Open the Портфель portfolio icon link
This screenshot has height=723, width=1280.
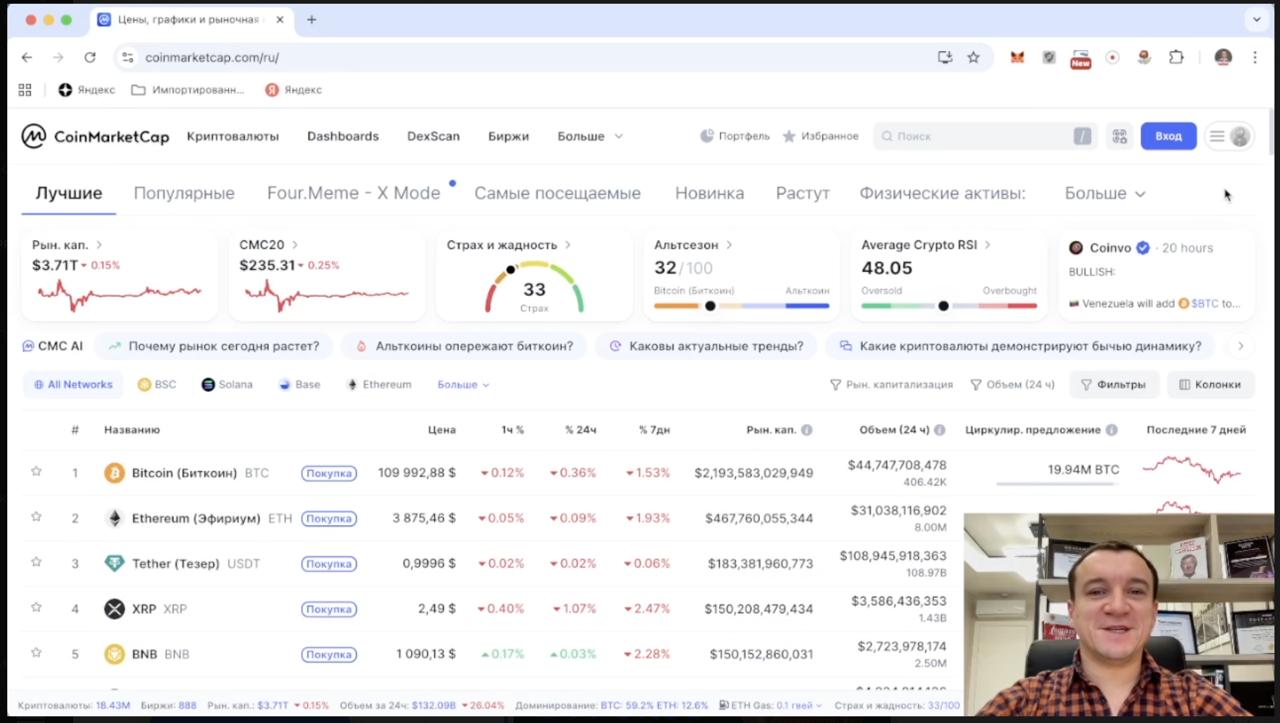click(735, 136)
